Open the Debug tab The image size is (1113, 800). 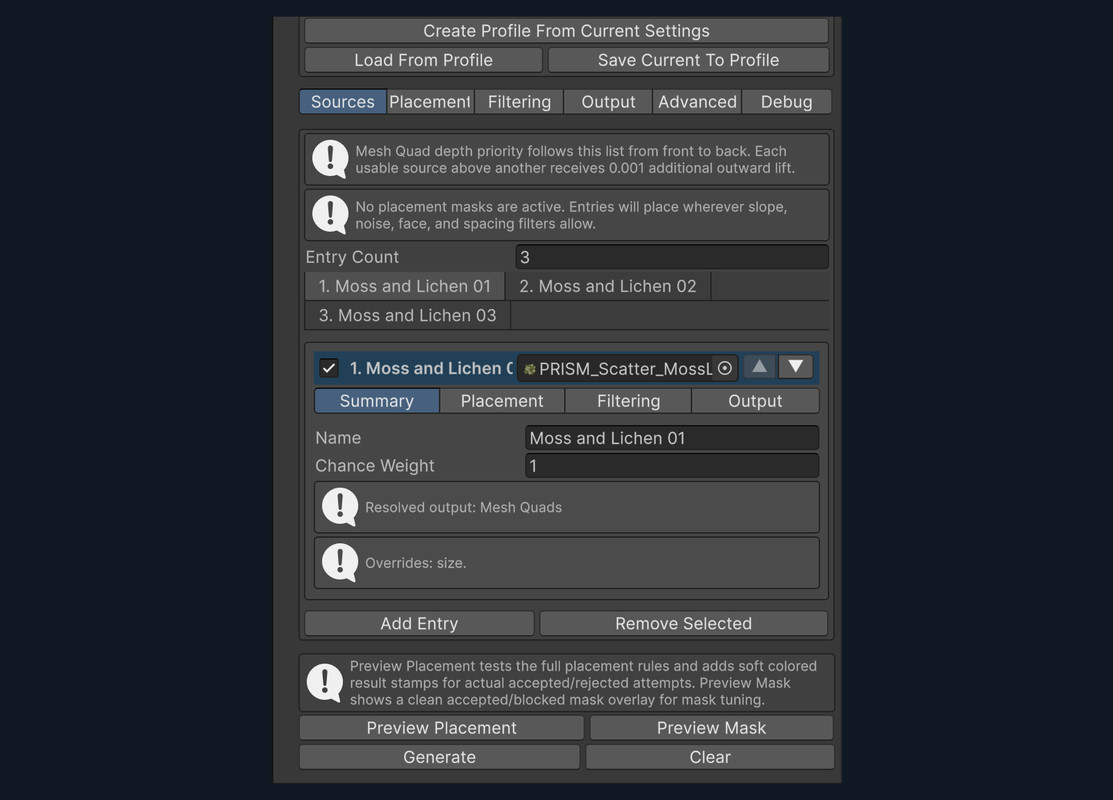786,102
